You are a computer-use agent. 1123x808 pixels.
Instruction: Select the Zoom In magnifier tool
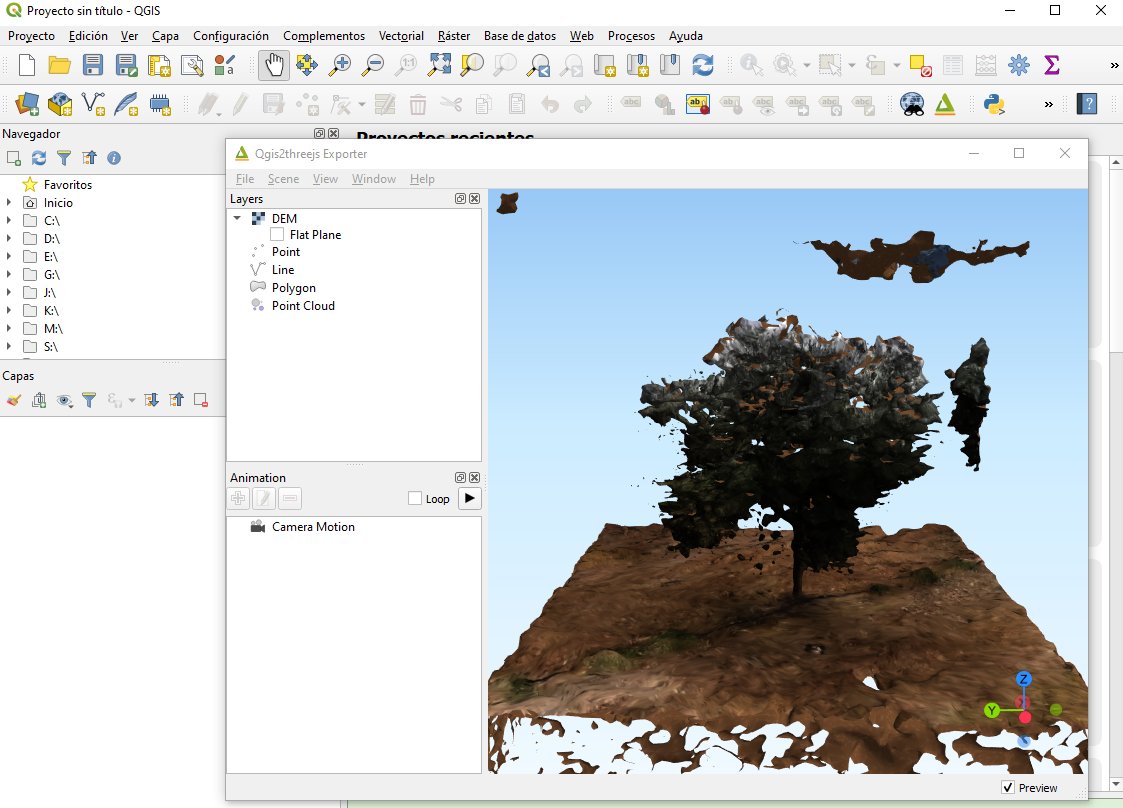[339, 64]
